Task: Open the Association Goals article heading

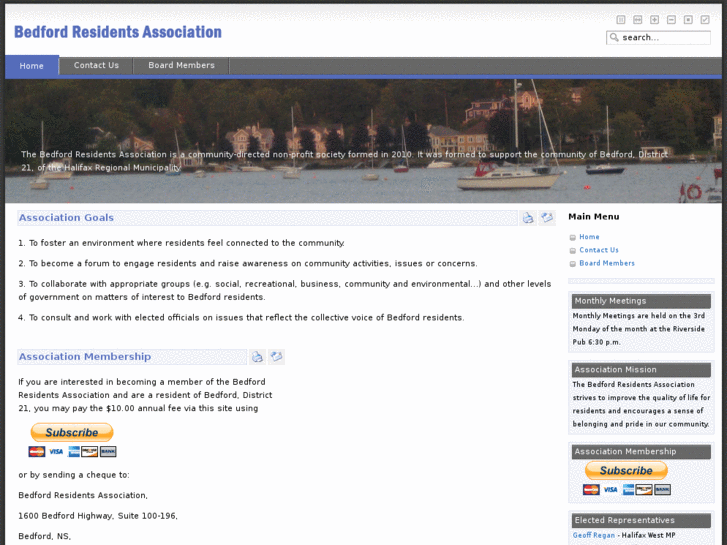Action: pos(66,218)
